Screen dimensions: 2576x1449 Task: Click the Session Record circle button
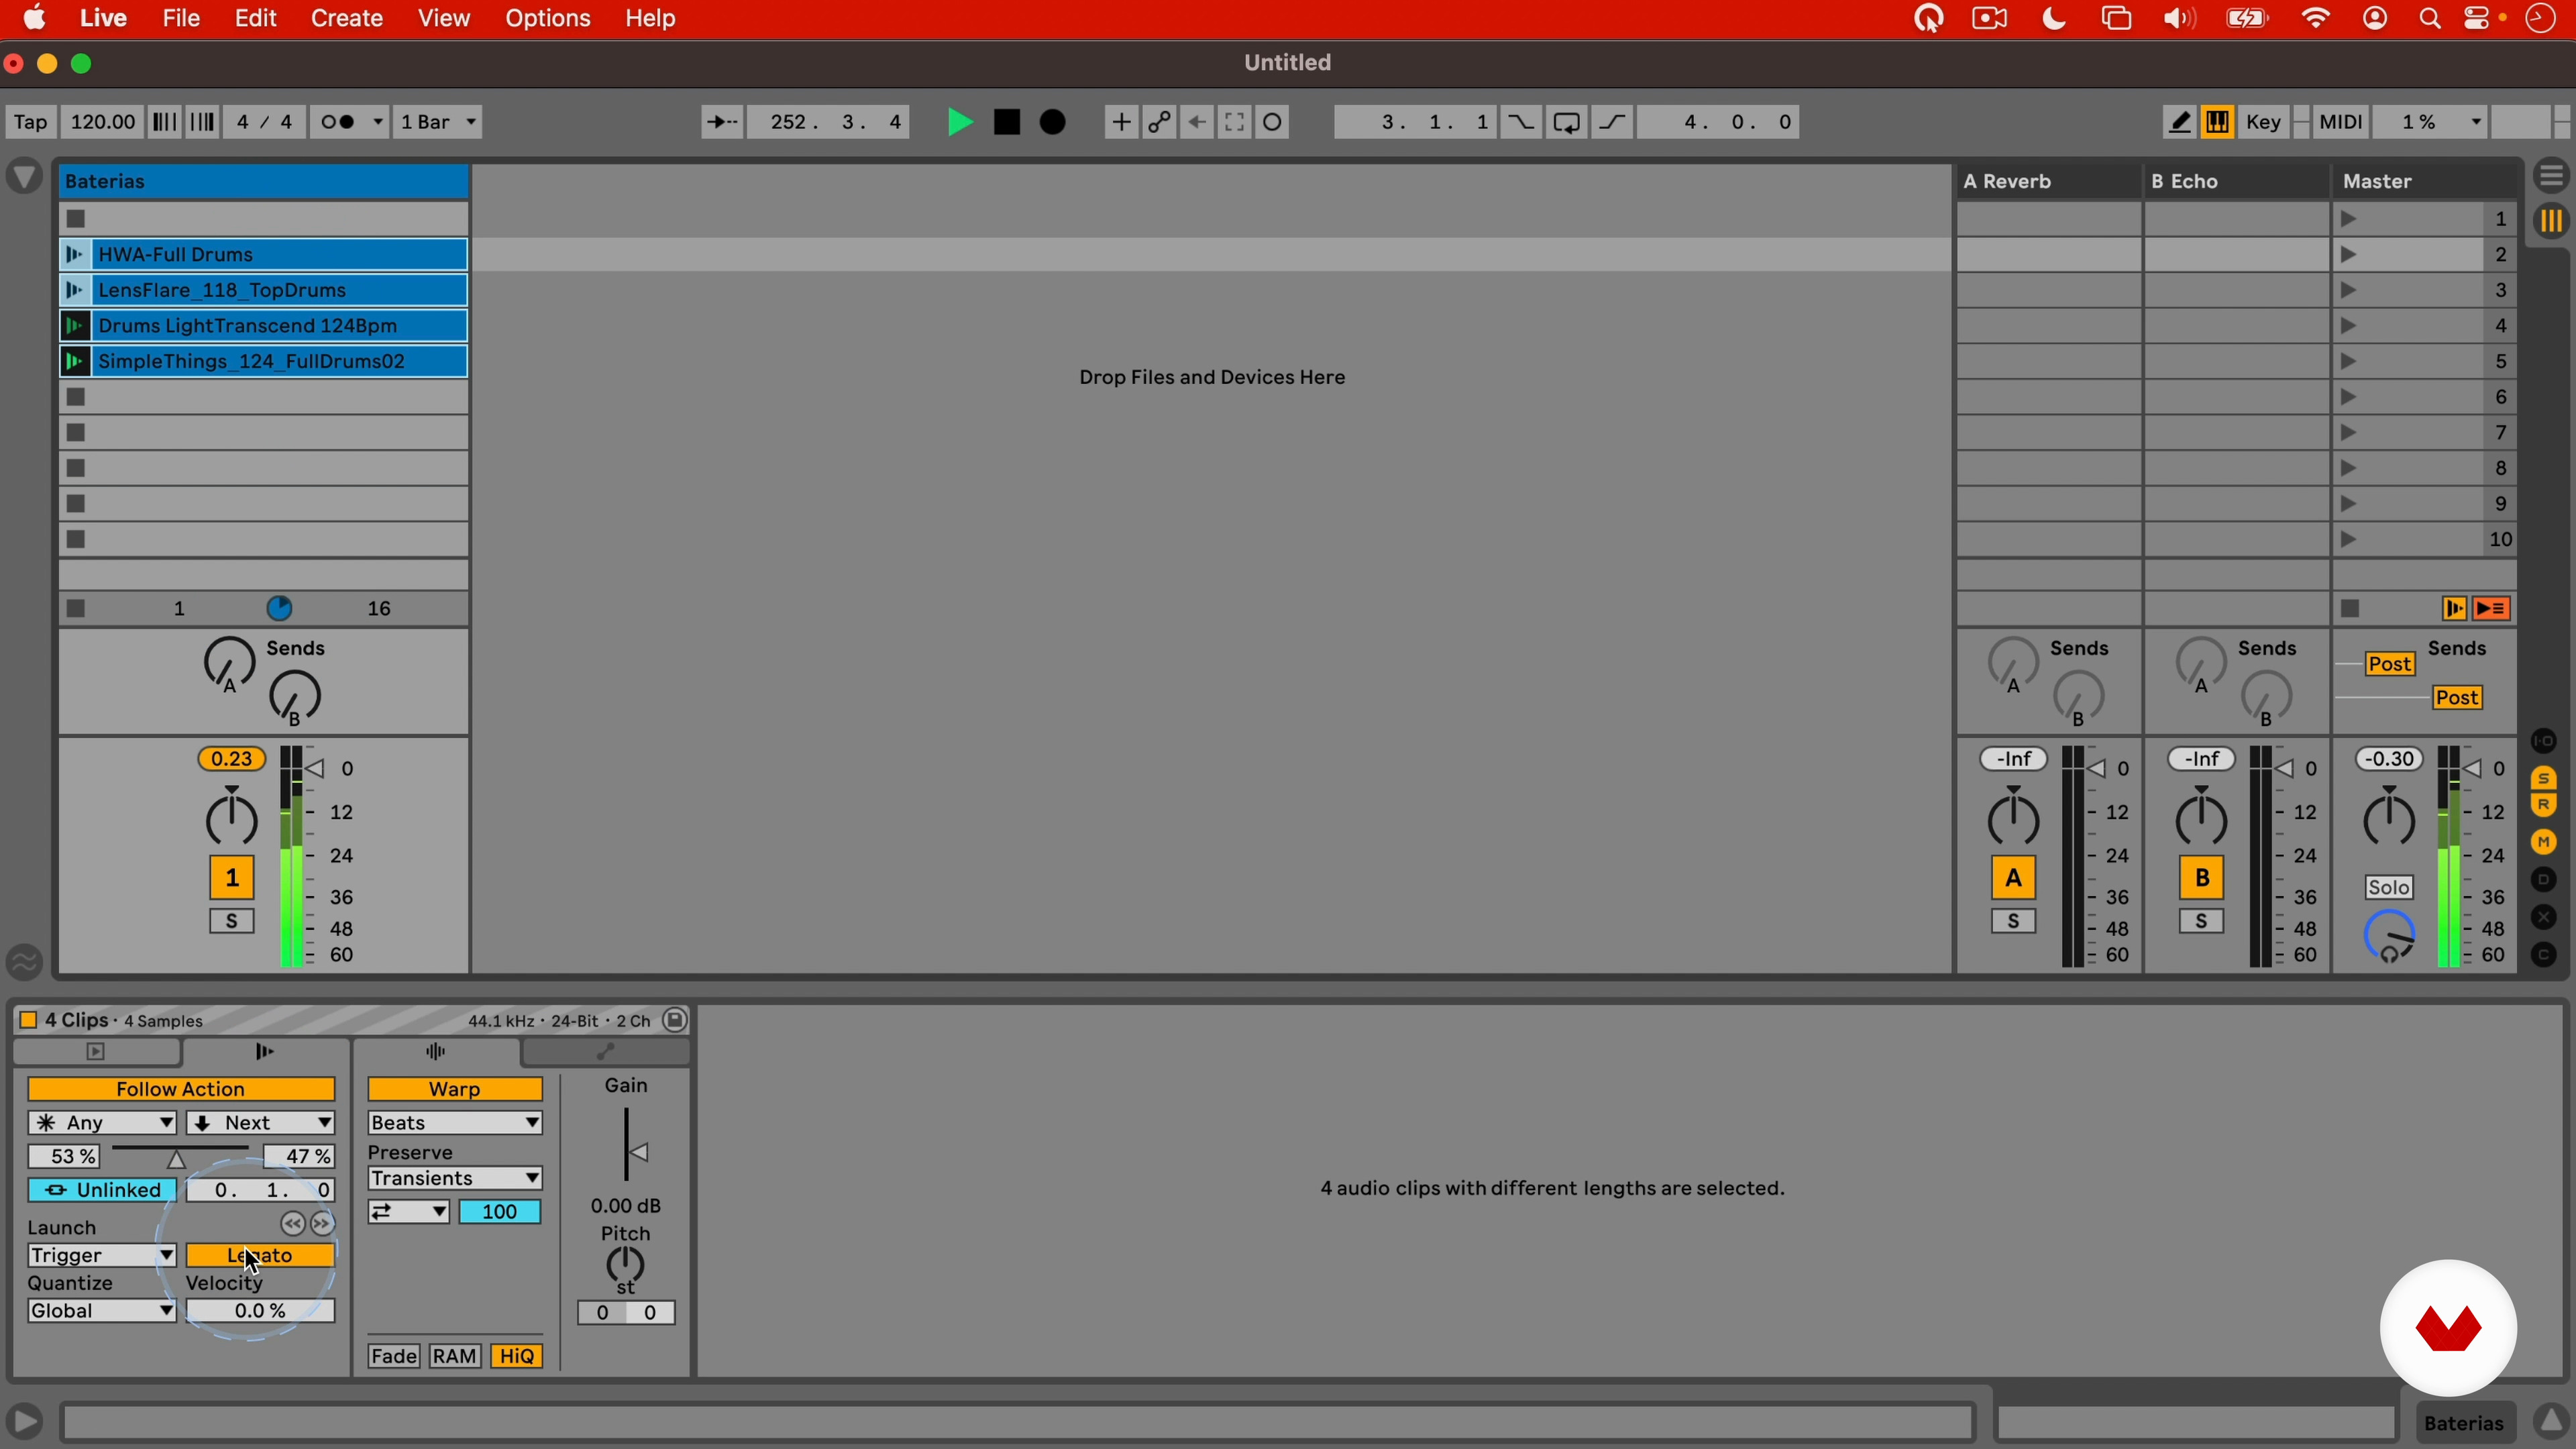(1273, 122)
